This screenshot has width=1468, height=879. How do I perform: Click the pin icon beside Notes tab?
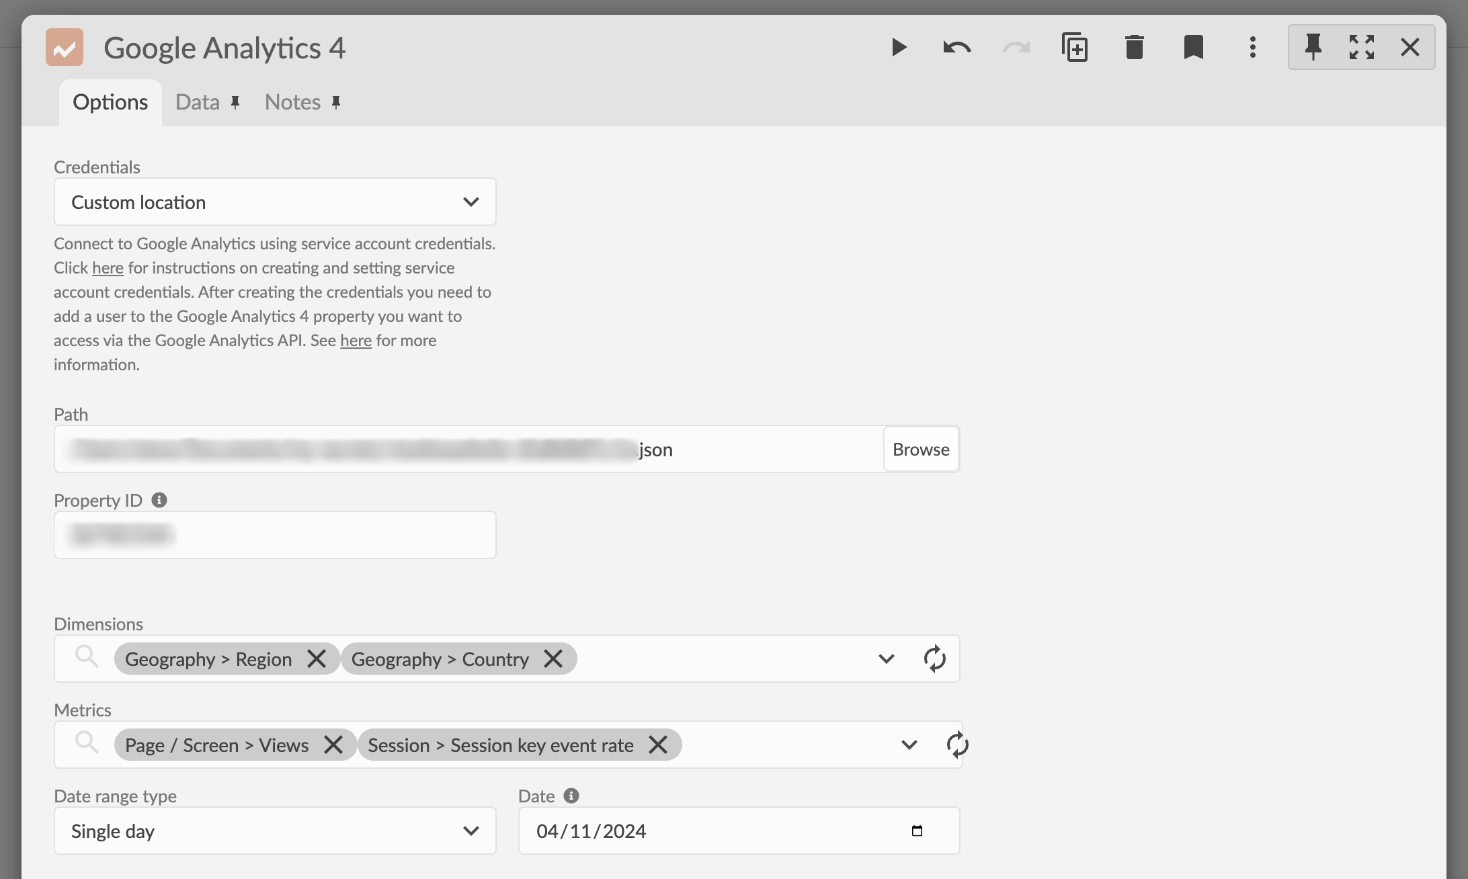[336, 102]
